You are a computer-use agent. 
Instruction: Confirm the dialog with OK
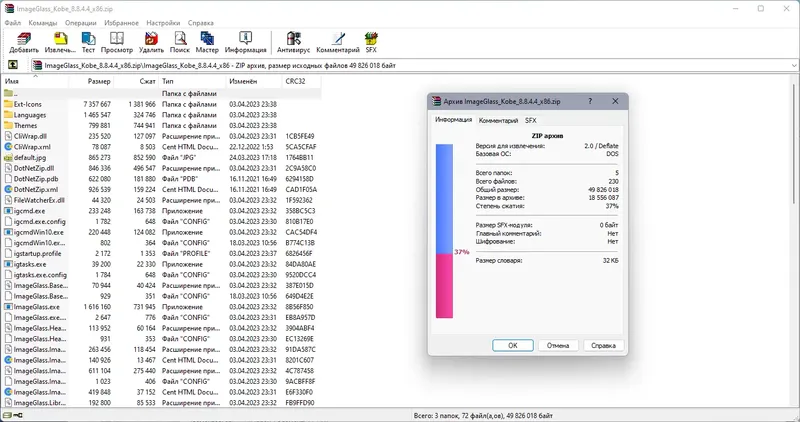(513, 345)
